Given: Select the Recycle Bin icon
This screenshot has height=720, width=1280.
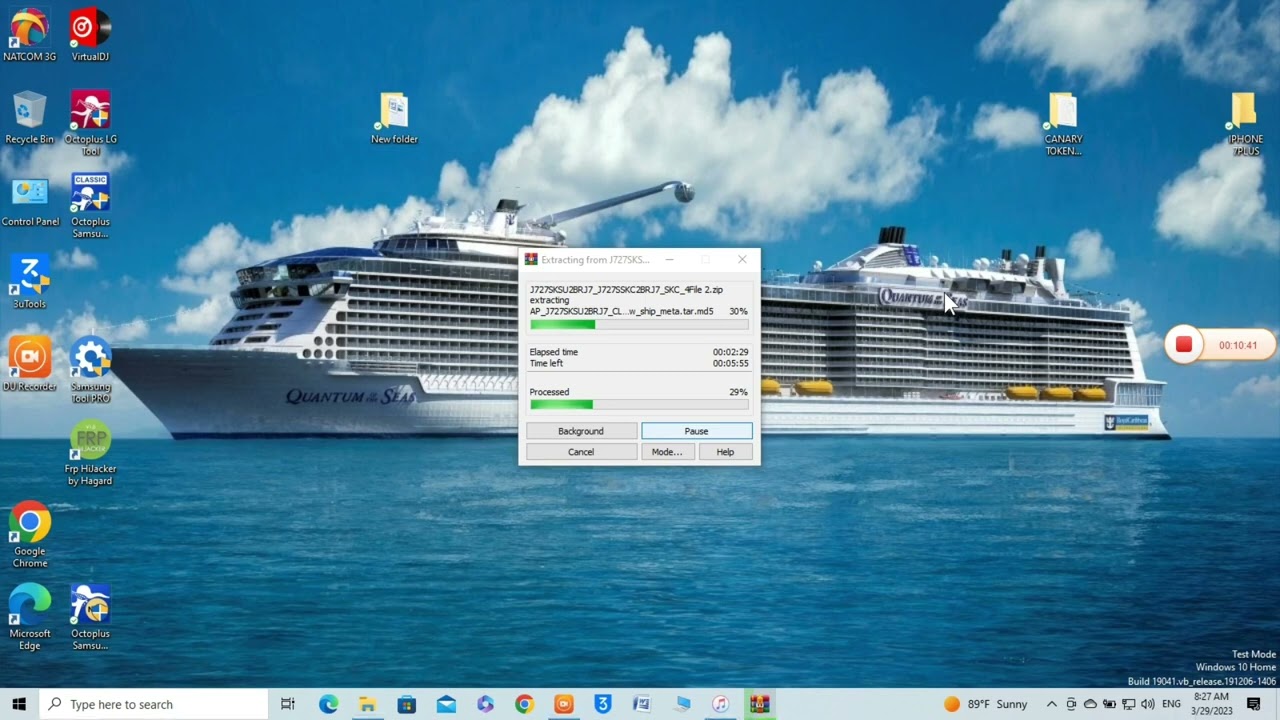Looking at the screenshot, I should point(29,118).
